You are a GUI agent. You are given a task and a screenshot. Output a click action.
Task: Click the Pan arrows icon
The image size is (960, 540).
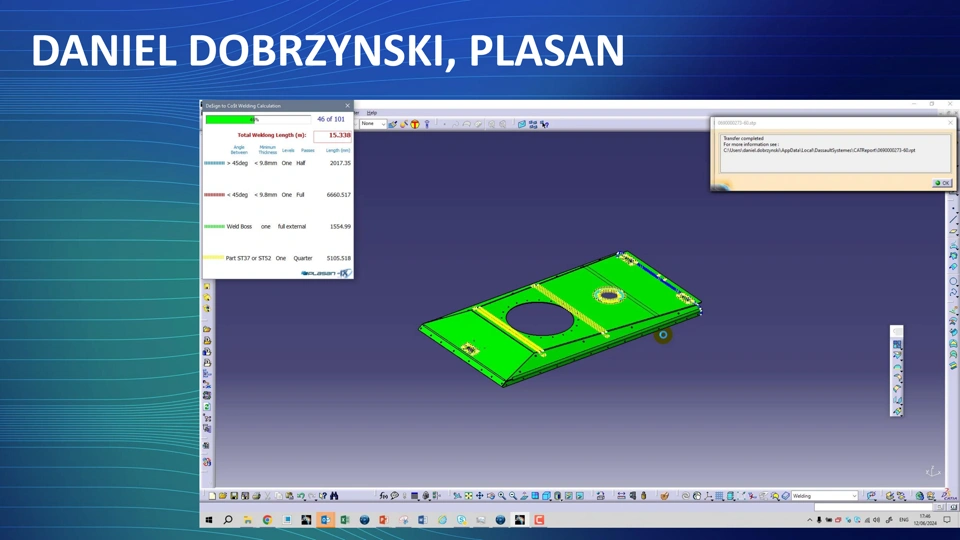(x=479, y=496)
